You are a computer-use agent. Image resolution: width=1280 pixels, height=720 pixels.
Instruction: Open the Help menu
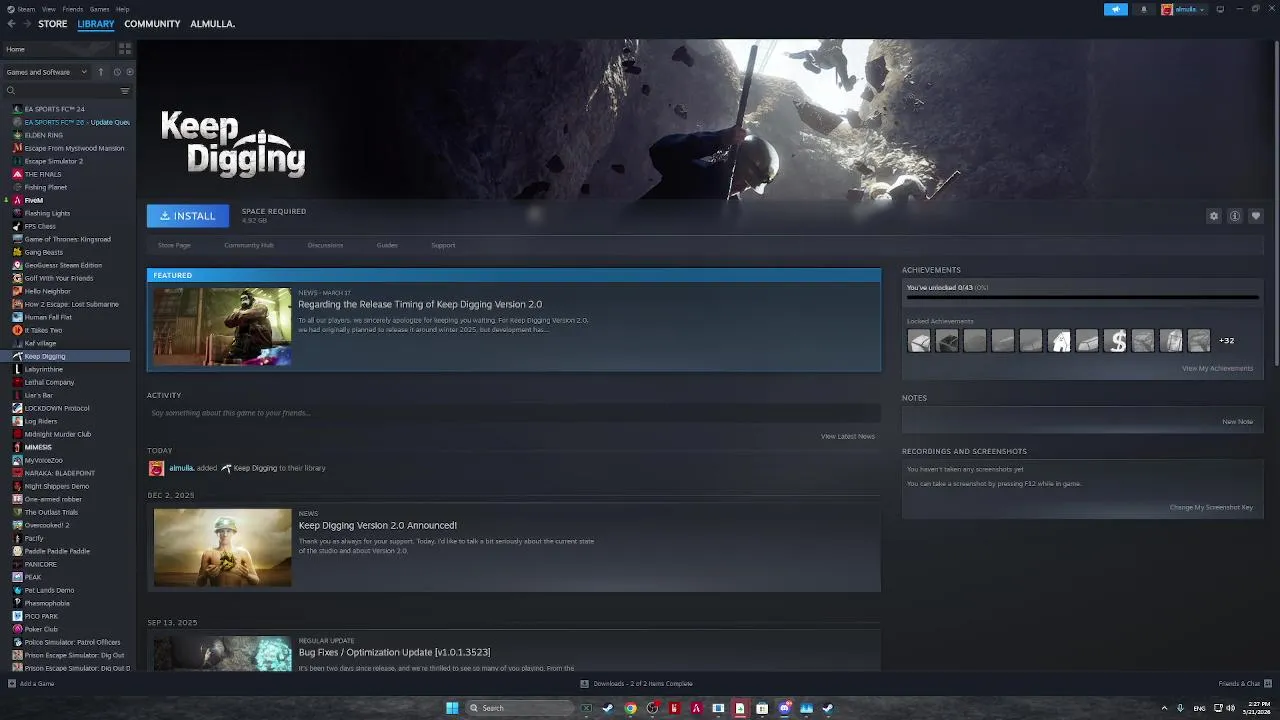pos(122,9)
